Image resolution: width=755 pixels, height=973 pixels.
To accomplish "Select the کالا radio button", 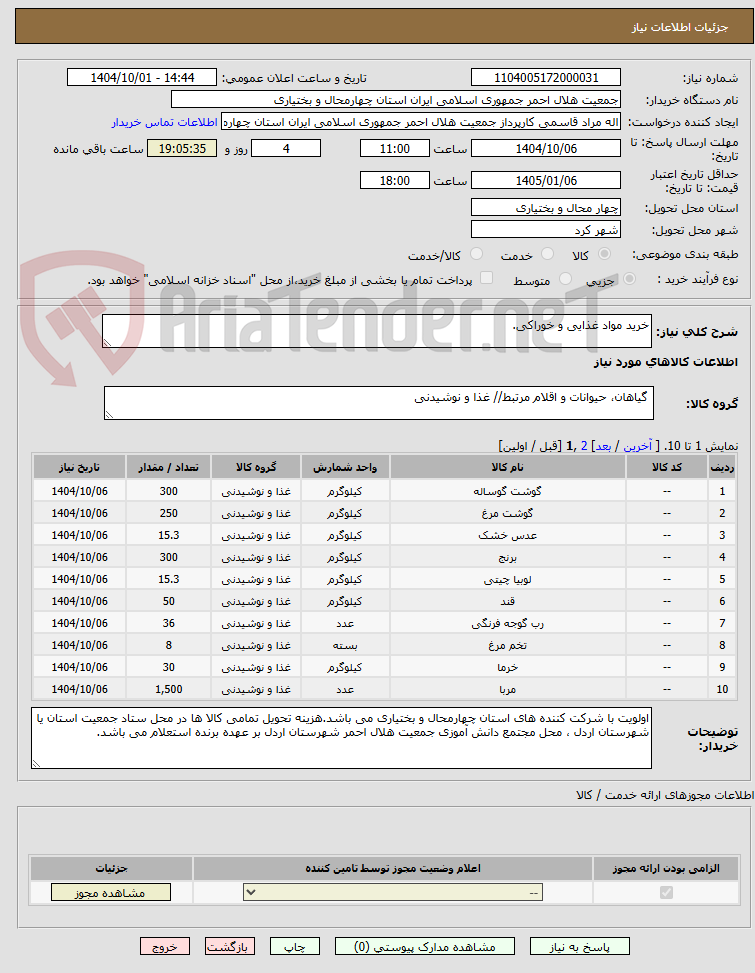I will [x=604, y=254].
